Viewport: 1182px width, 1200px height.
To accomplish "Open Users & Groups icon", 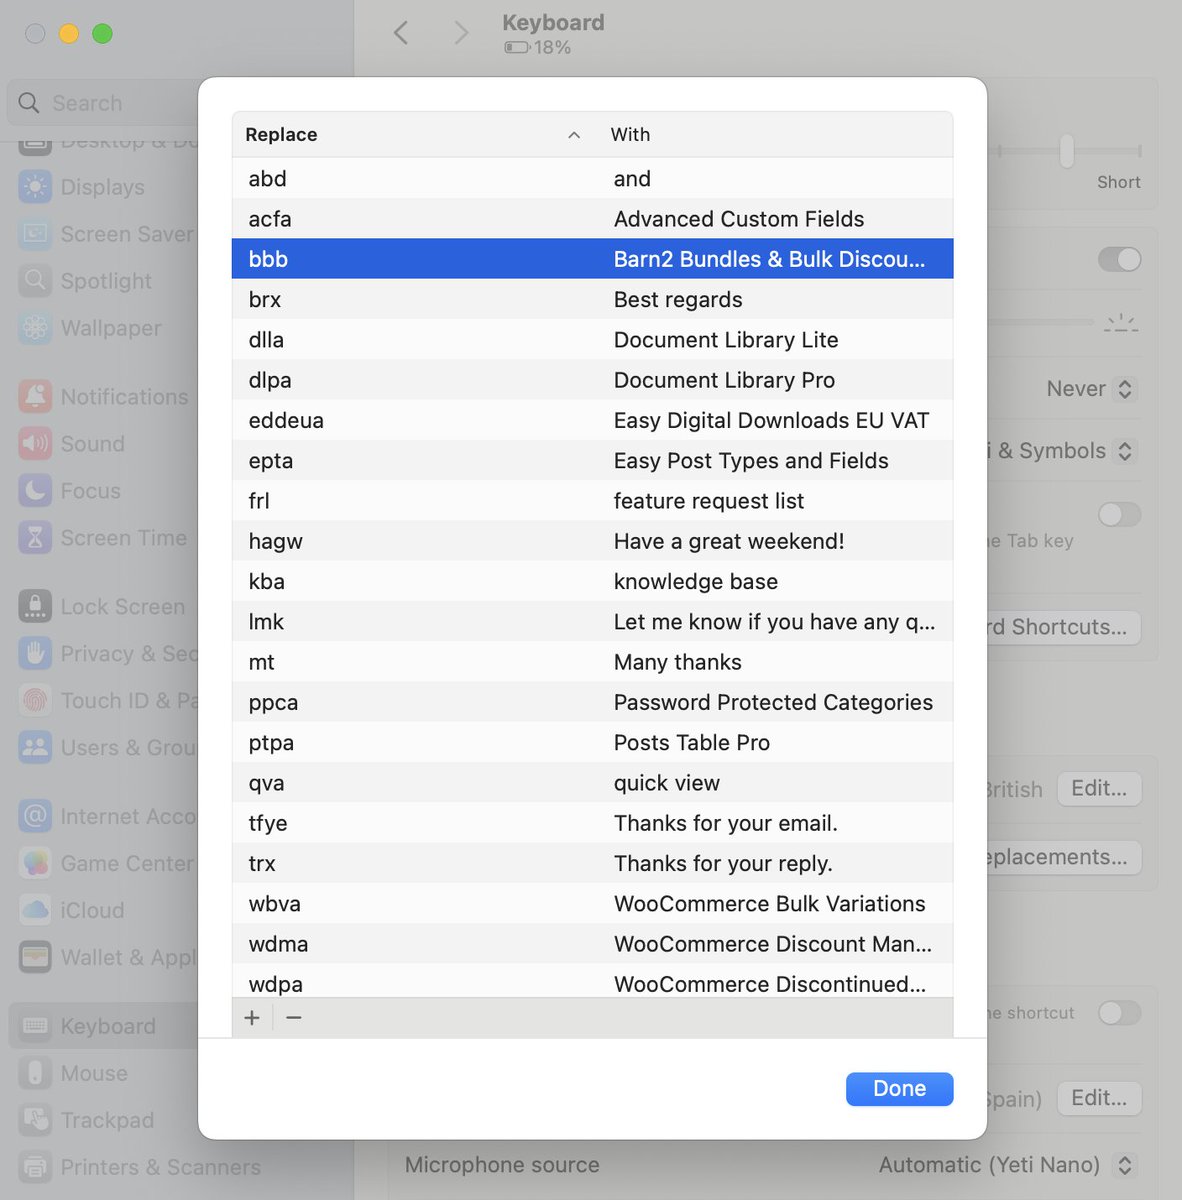I will click(35, 748).
